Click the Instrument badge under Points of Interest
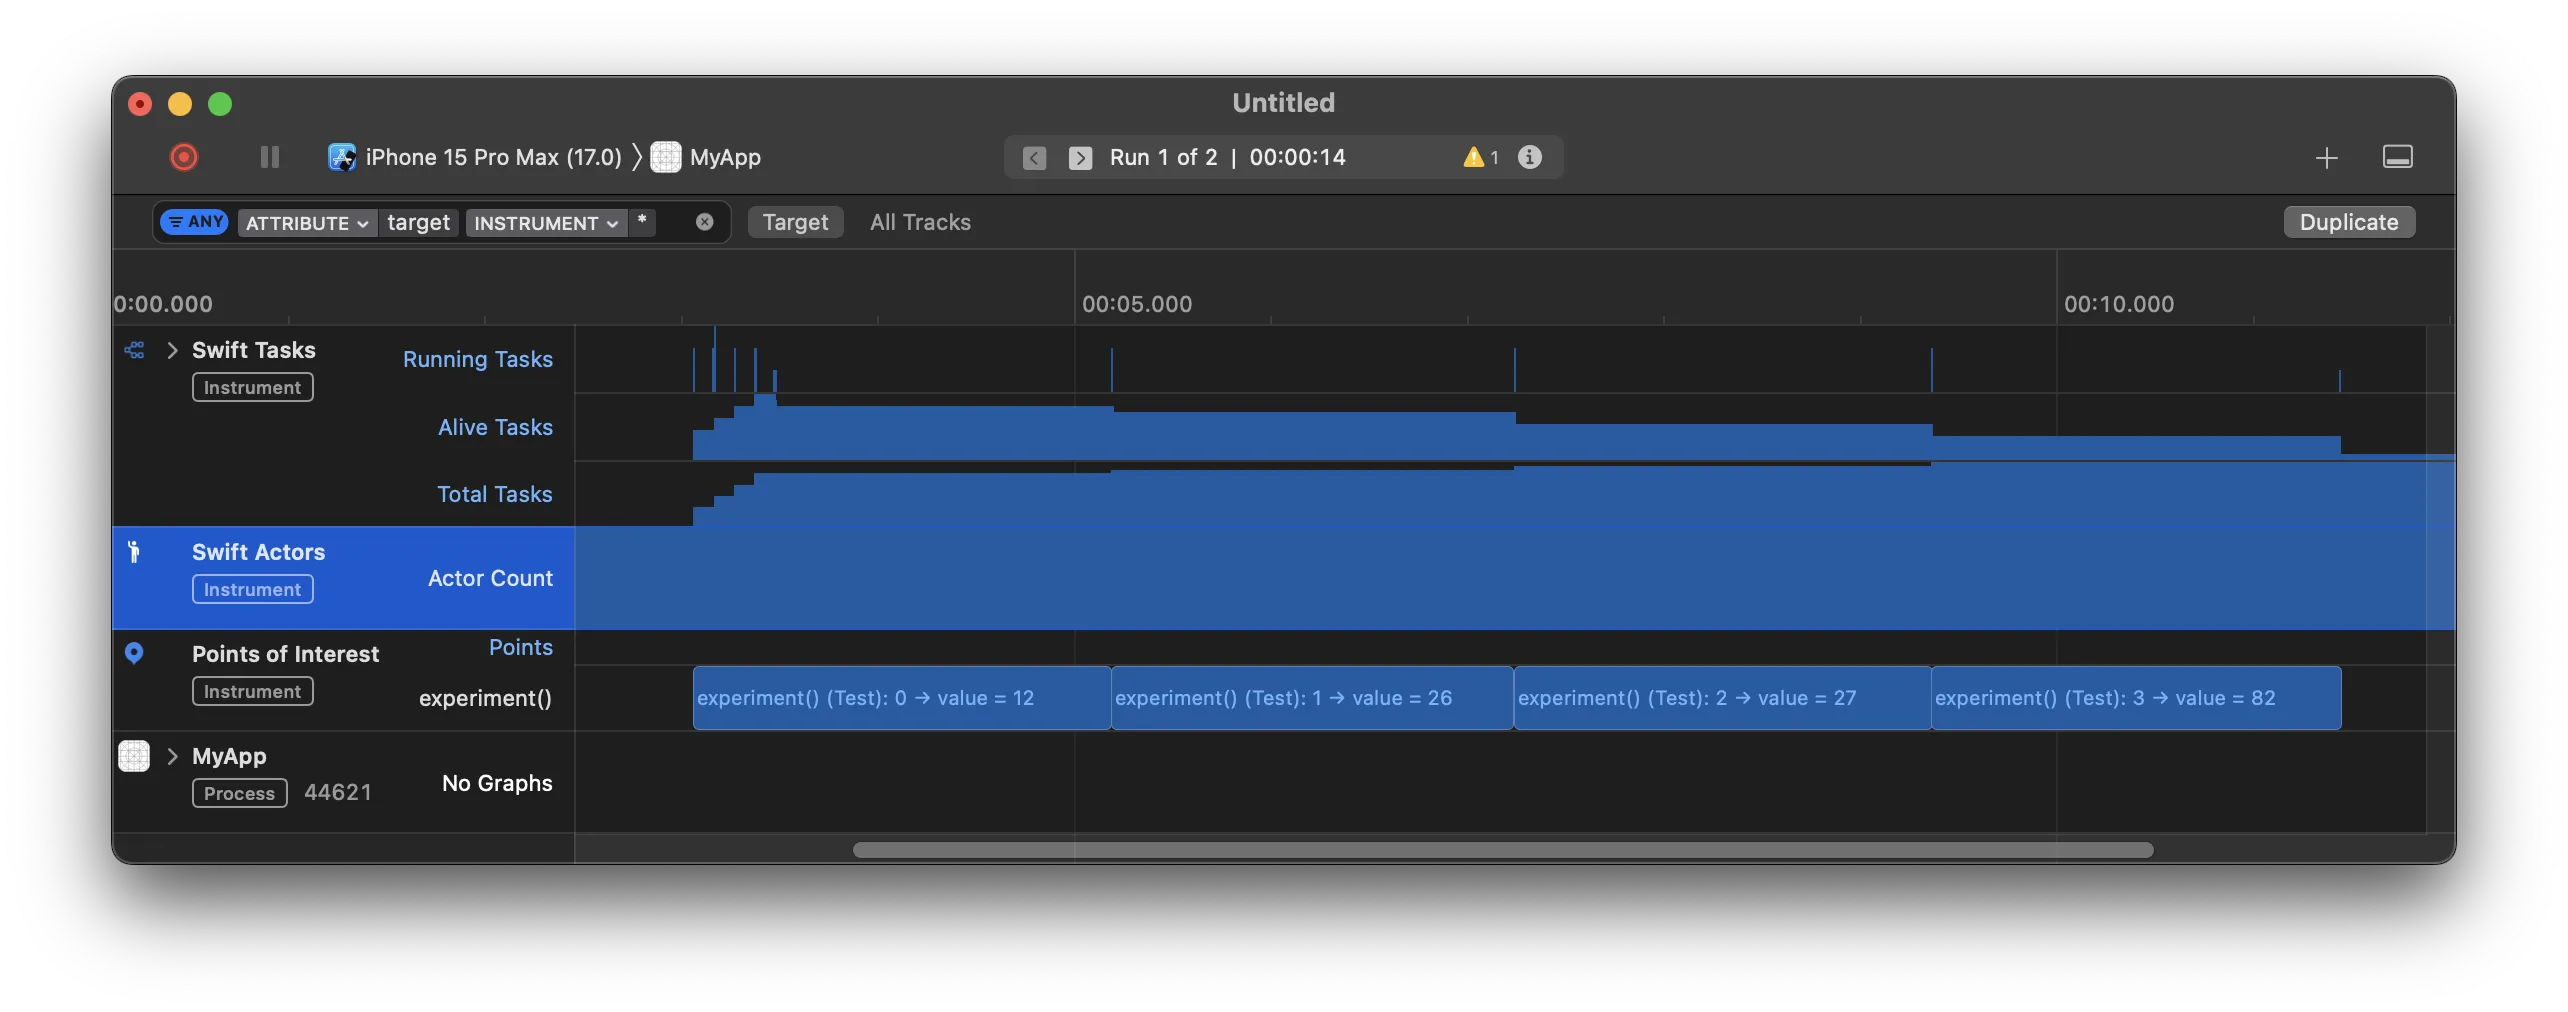The height and width of the screenshot is (1012, 2568). [x=252, y=691]
